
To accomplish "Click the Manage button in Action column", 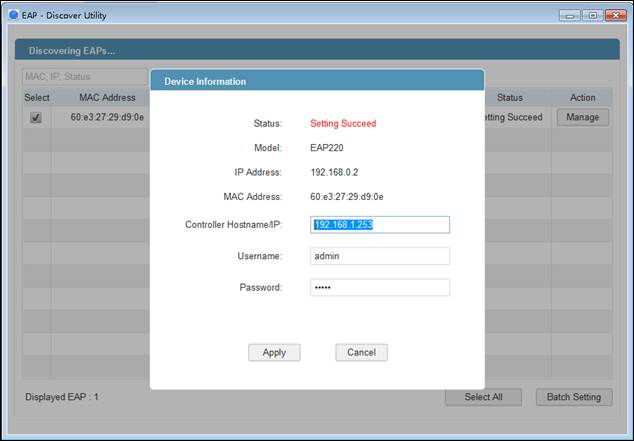I will coord(583,117).
